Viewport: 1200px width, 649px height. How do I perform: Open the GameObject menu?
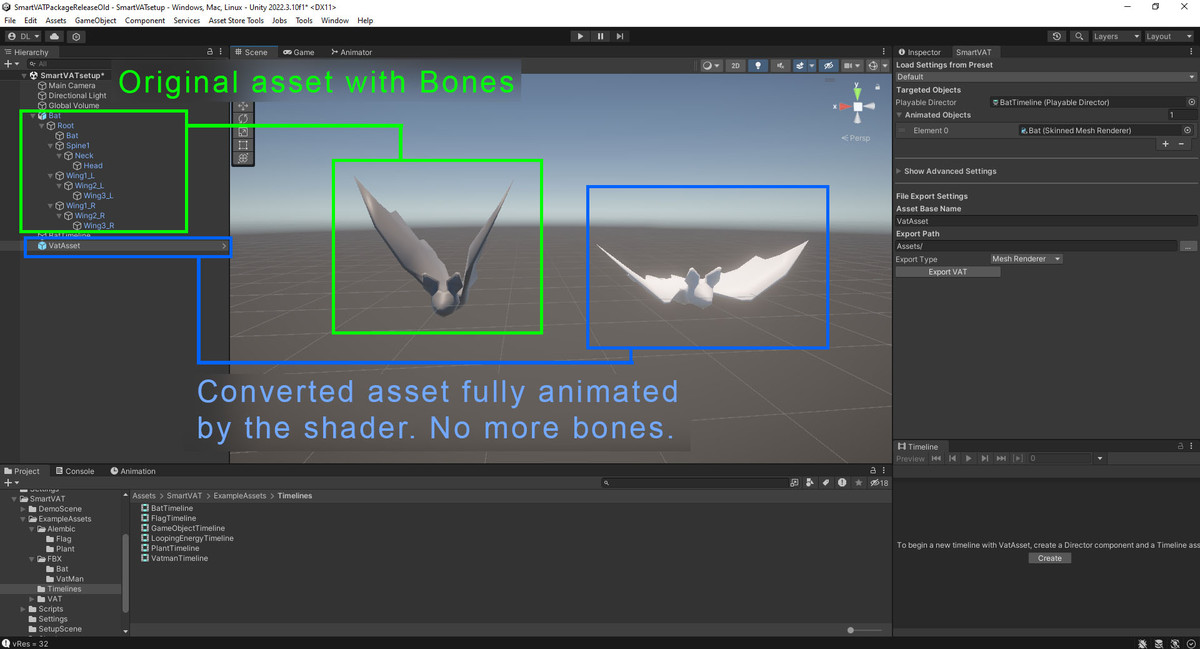coord(95,20)
